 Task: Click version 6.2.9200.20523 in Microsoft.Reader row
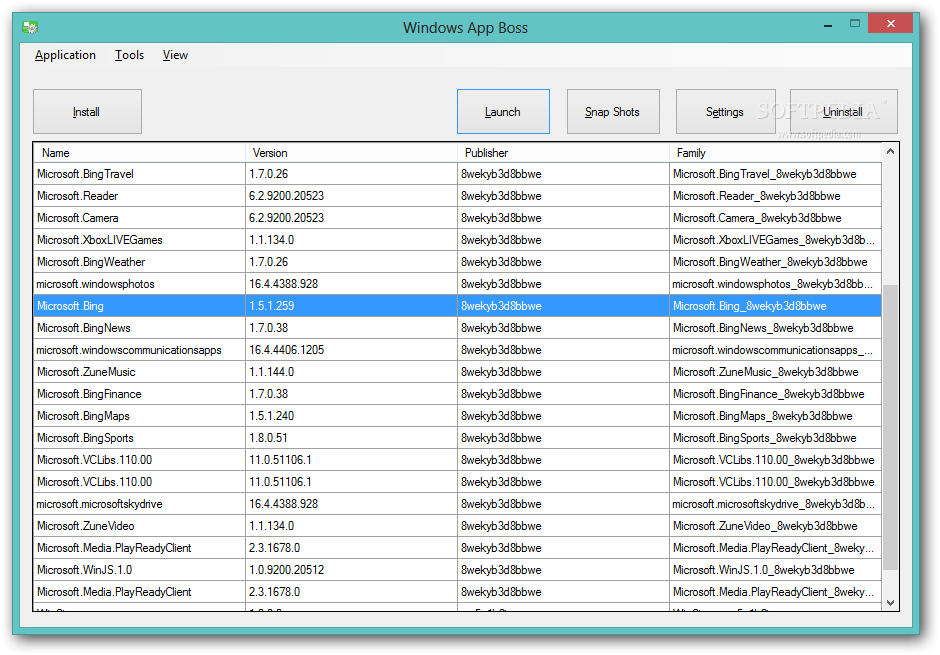coord(351,196)
